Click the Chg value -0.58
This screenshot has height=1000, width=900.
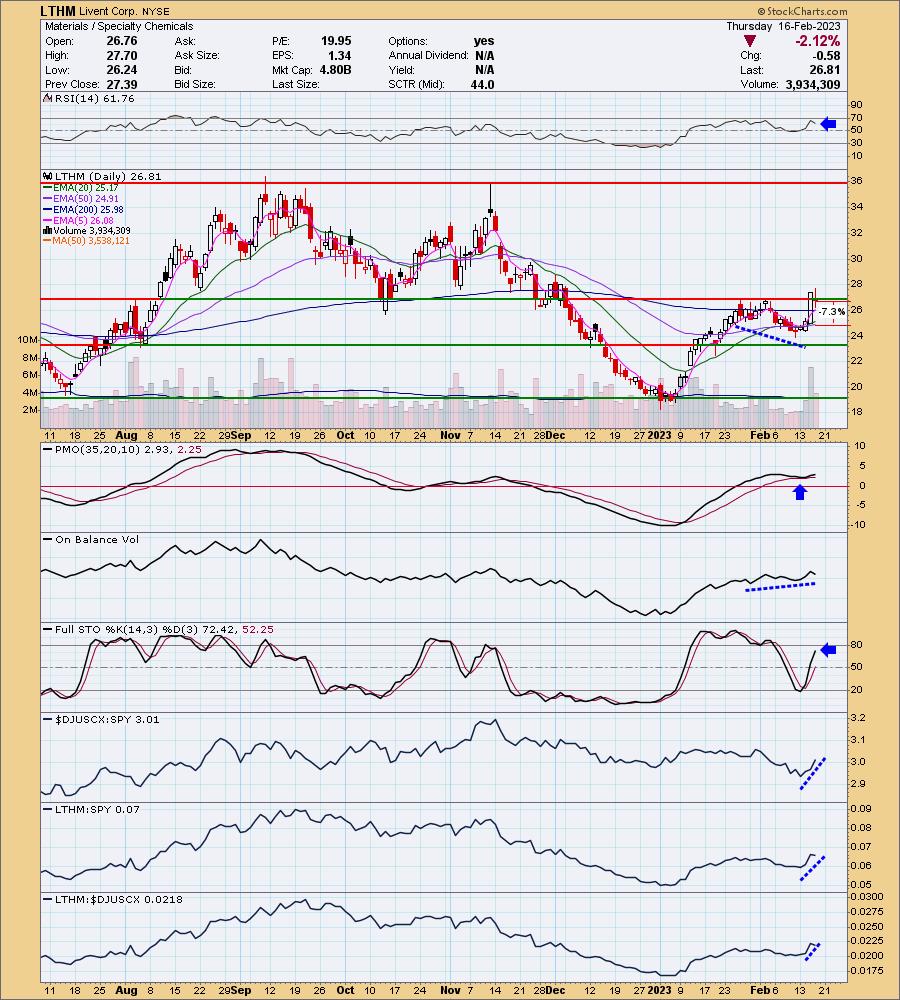[x=826, y=55]
